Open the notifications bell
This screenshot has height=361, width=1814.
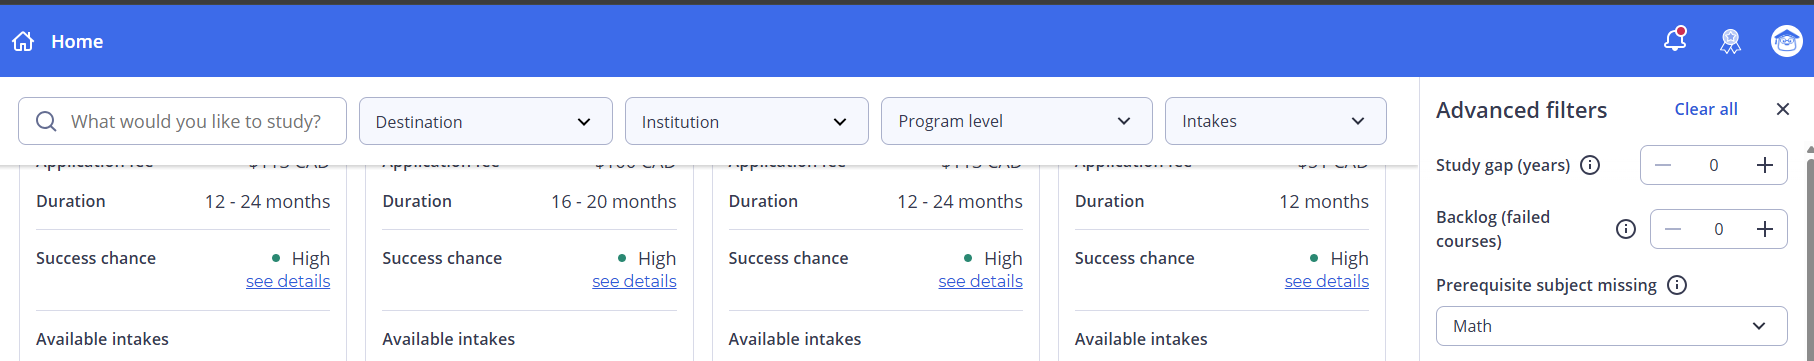1675,40
